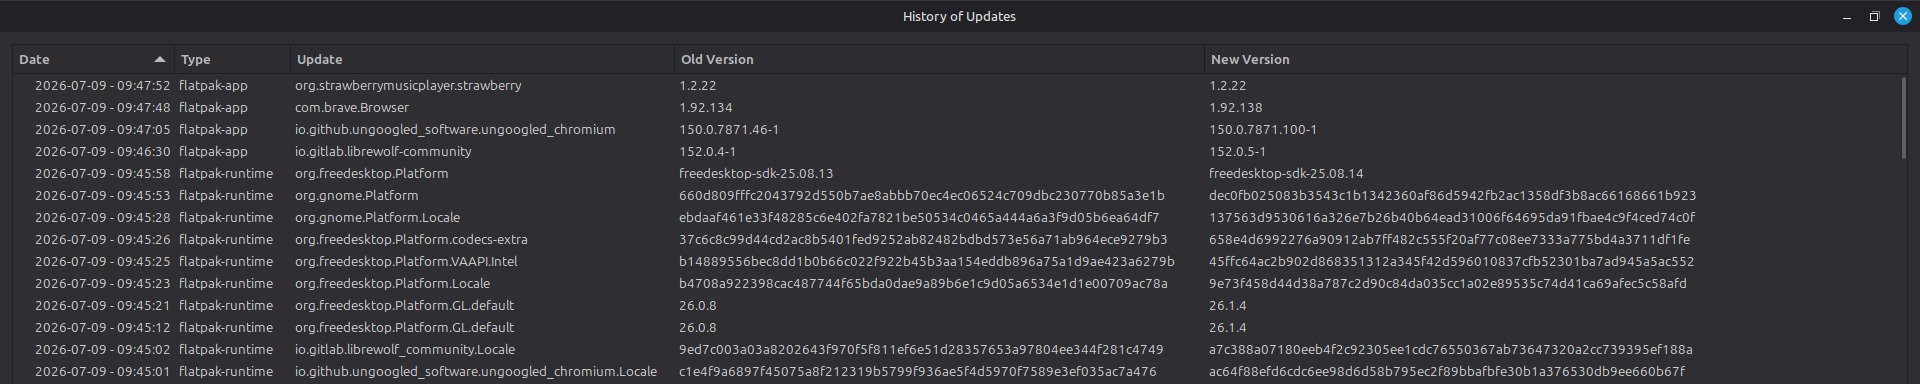Image resolution: width=1920 pixels, height=384 pixels.
Task: Select the ungoogled_chromium flatpak-app row
Action: (955, 129)
